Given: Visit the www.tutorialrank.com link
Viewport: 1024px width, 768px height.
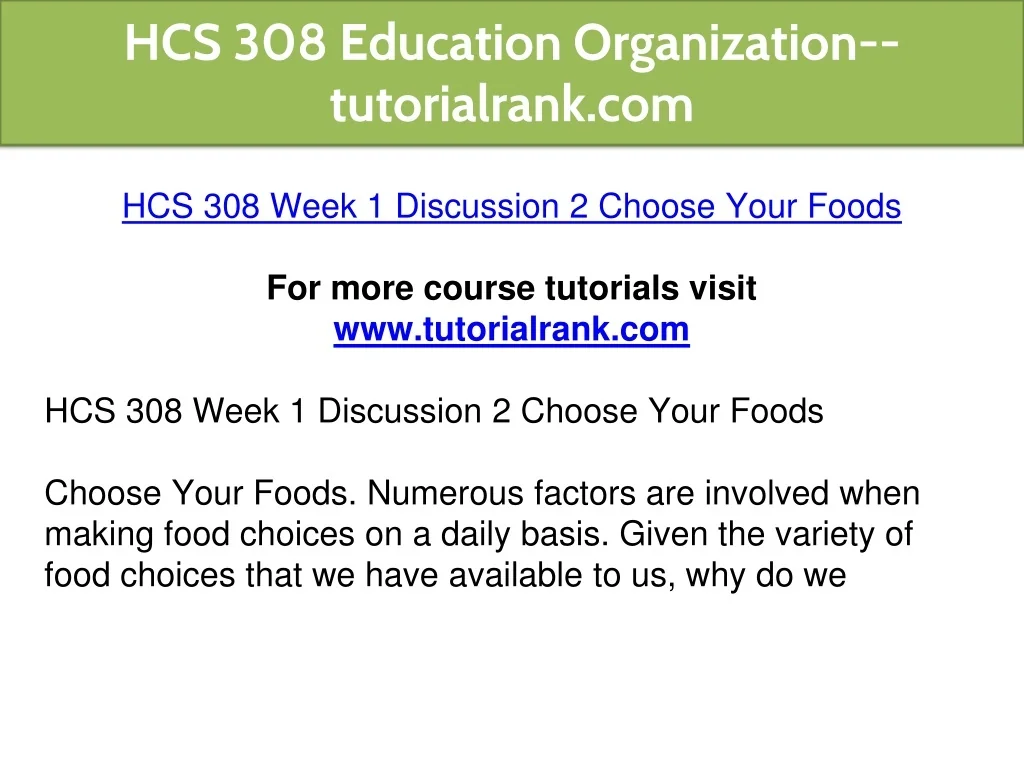Looking at the screenshot, I should (511, 329).
